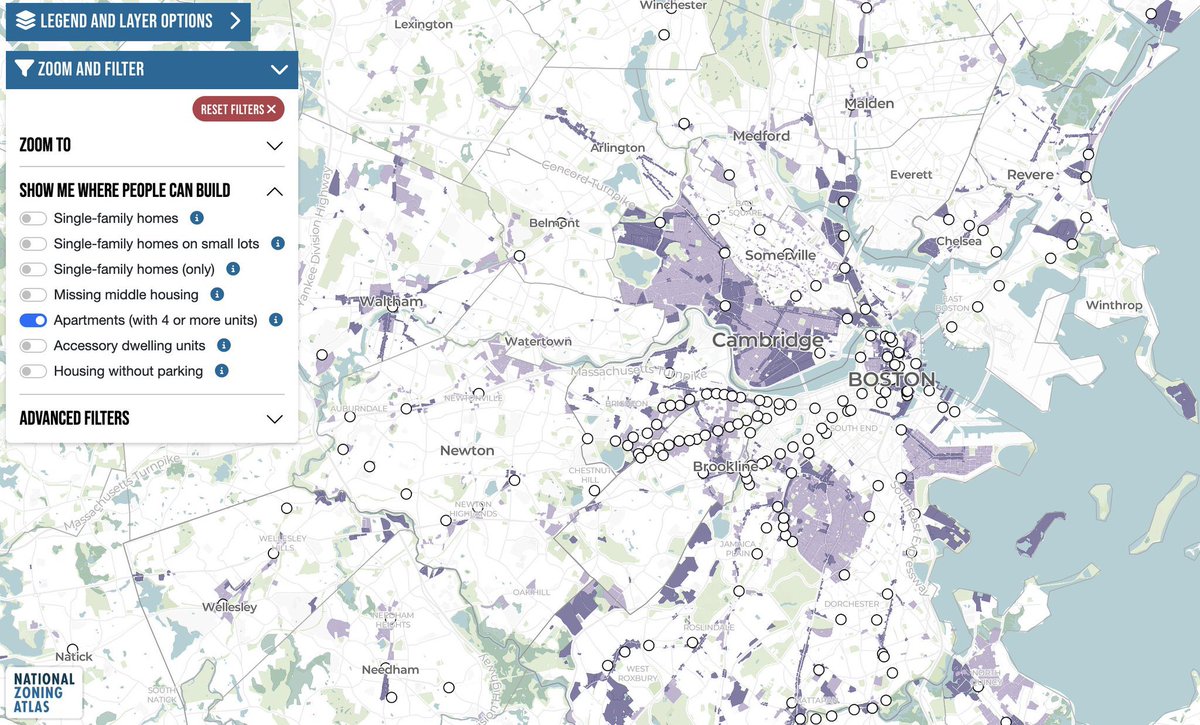Screen dimensions: 1200x725
Task: Click the station marker beside Newtonville
Action: pos(479,392)
